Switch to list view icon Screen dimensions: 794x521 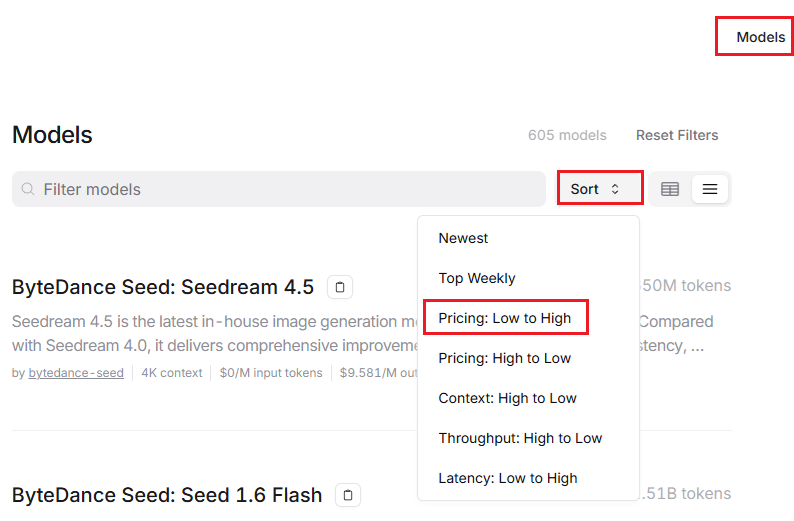pos(710,189)
